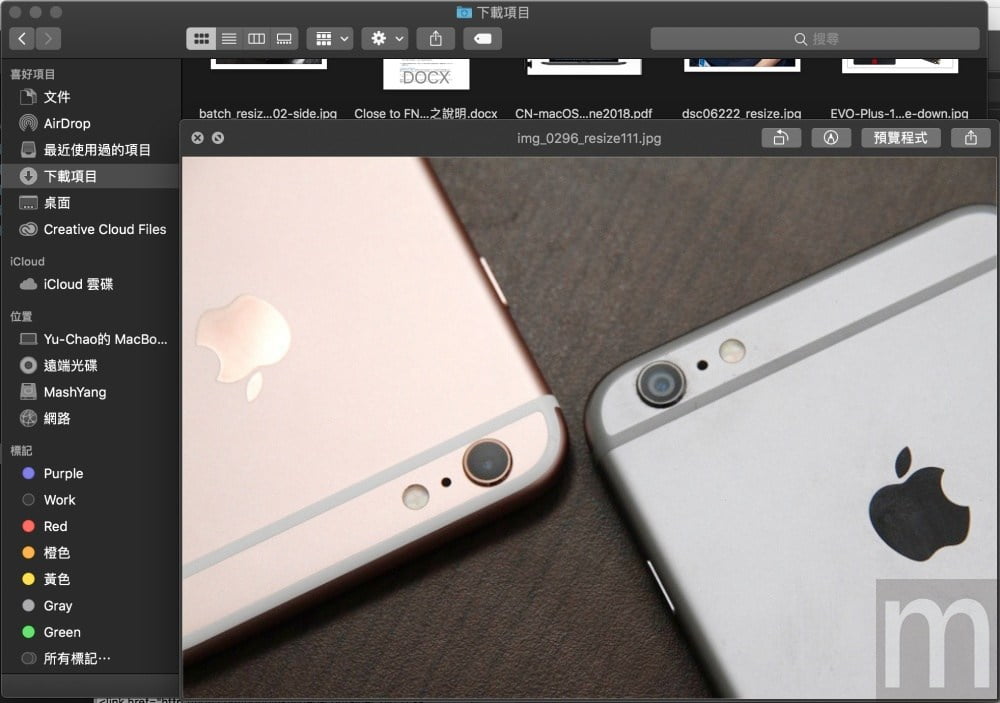The image size is (1000, 703).
Task: Click the edit tags icon
Action: [482, 39]
